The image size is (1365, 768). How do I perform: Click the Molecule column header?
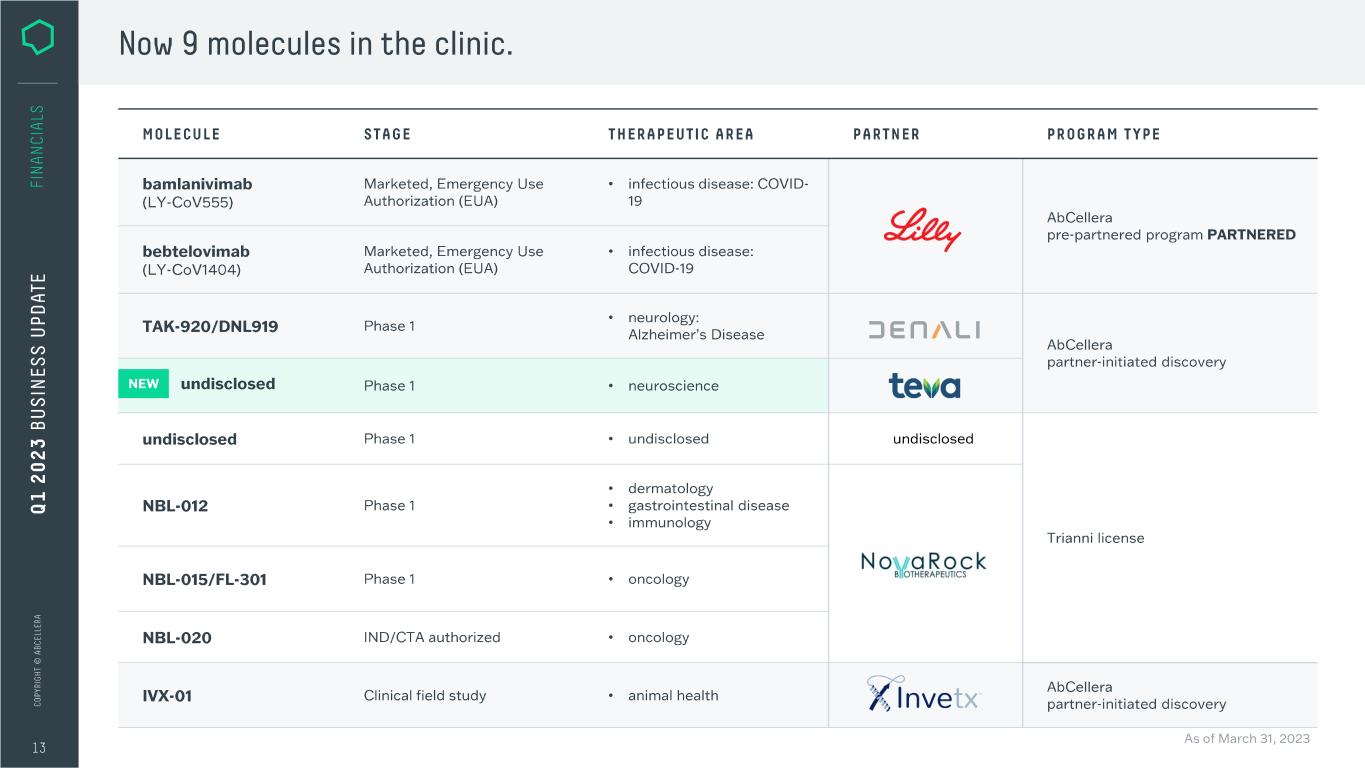pyautogui.click(x=181, y=134)
